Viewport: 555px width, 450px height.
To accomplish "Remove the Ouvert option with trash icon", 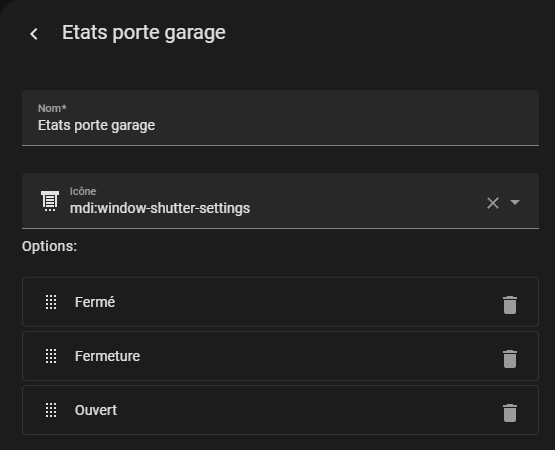I will 510,413.
